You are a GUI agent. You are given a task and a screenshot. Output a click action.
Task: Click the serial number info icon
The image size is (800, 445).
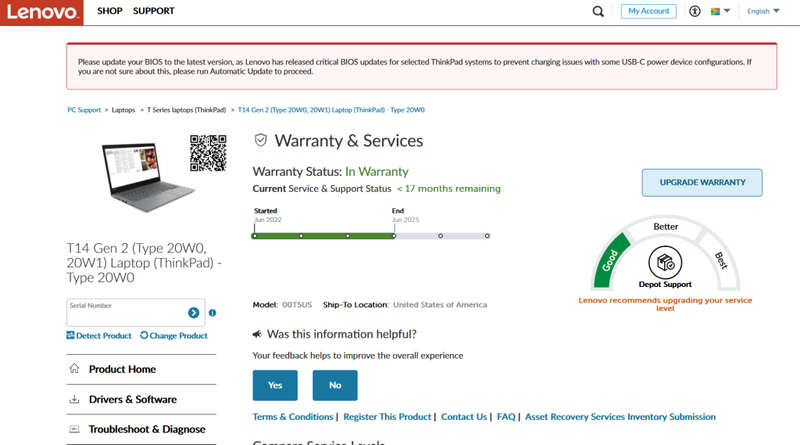[x=212, y=313]
